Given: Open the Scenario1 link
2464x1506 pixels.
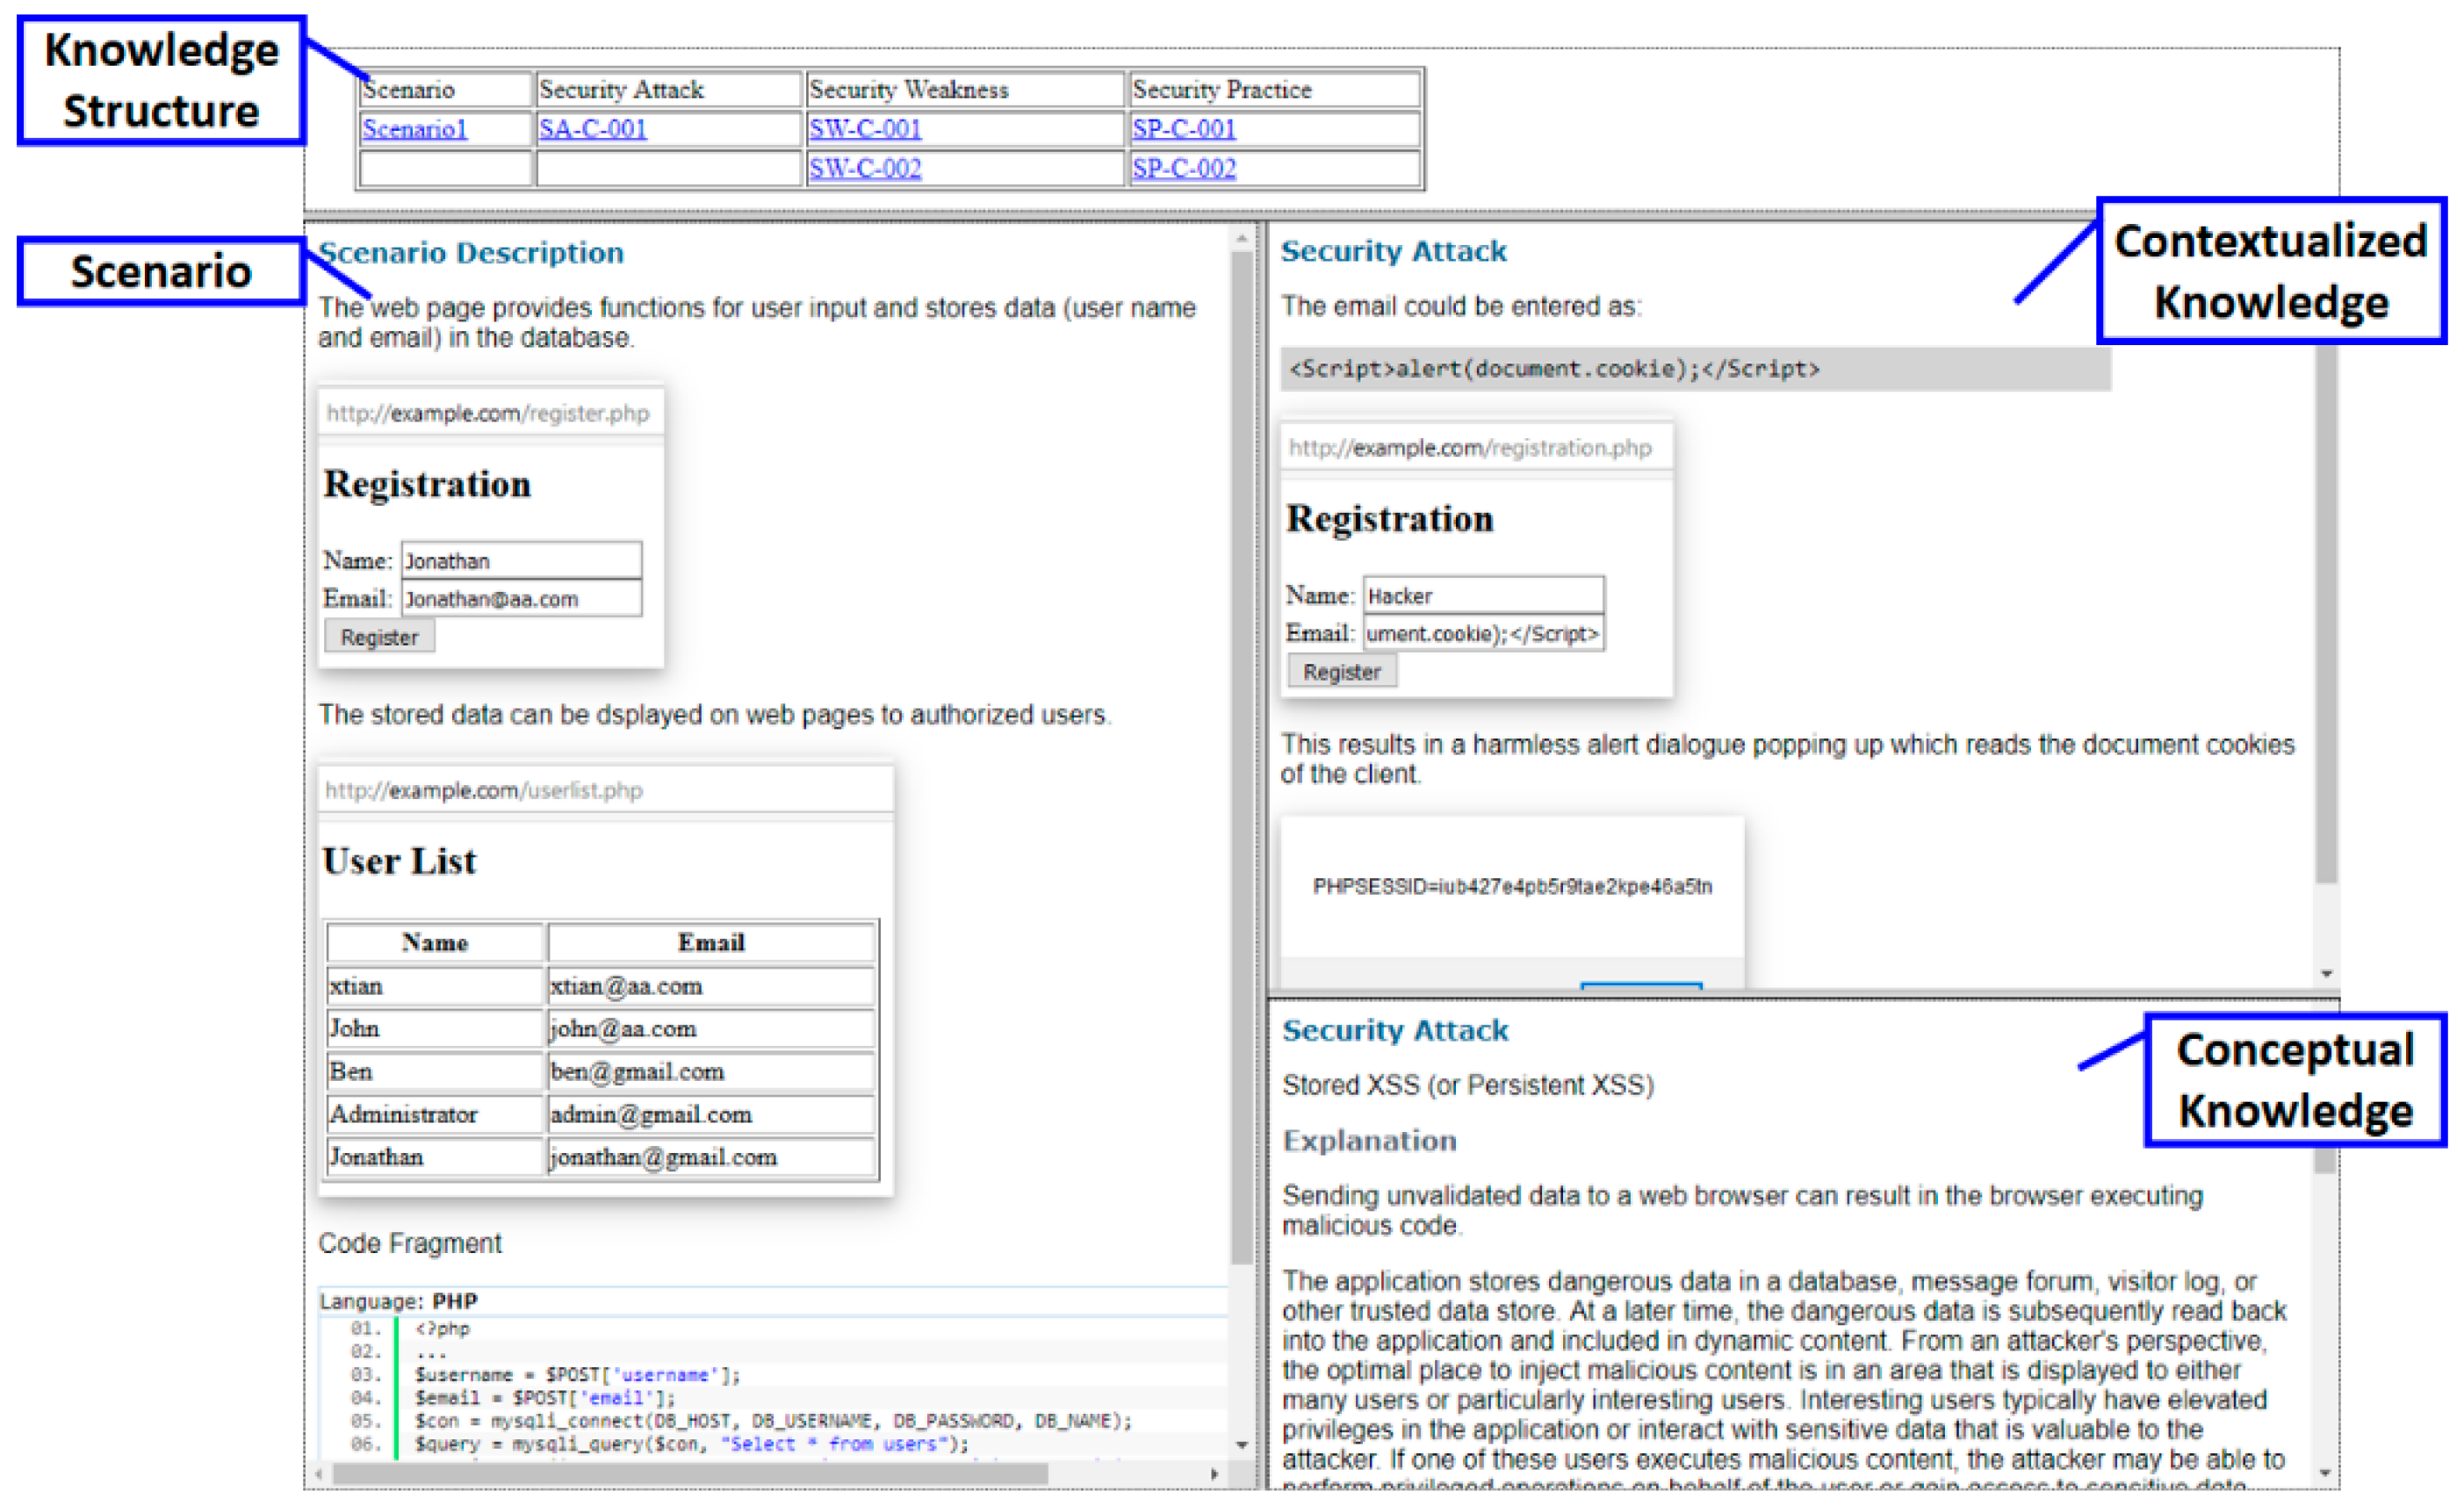Looking at the screenshot, I should 414,129.
